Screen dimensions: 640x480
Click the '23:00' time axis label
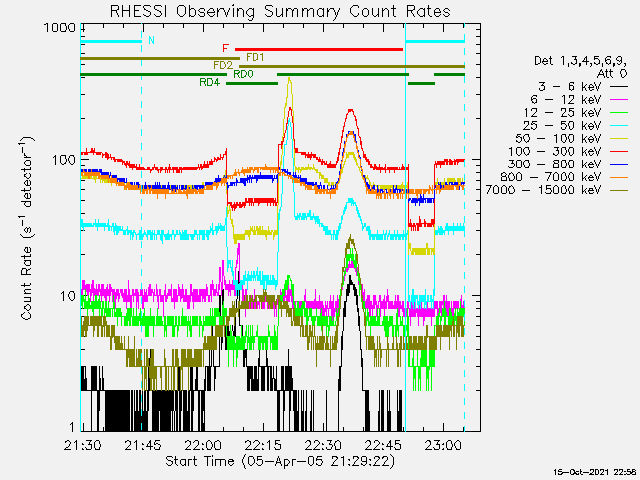coord(443,445)
